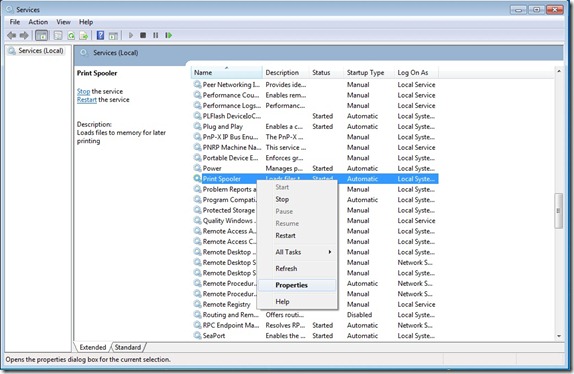574x374 pixels.
Task: Select the Remote Registry service name
Action: [226, 304]
